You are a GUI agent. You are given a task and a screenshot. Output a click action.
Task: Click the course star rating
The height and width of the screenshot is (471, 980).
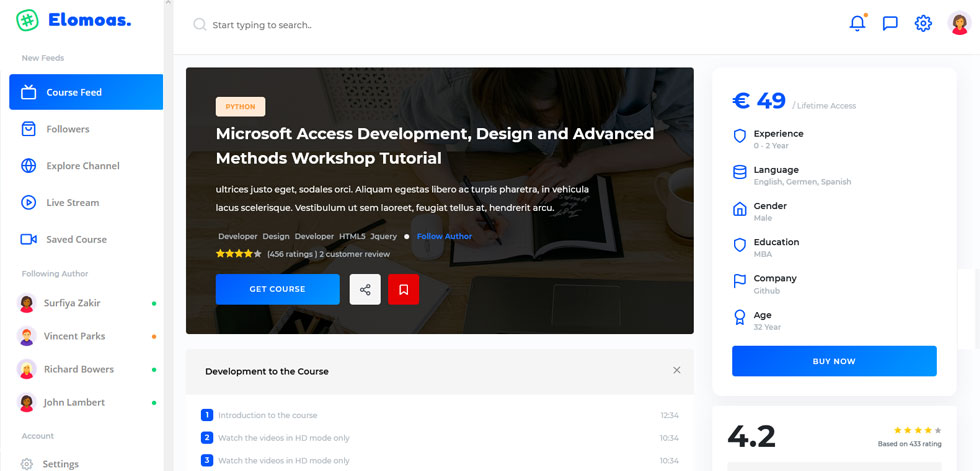point(239,254)
